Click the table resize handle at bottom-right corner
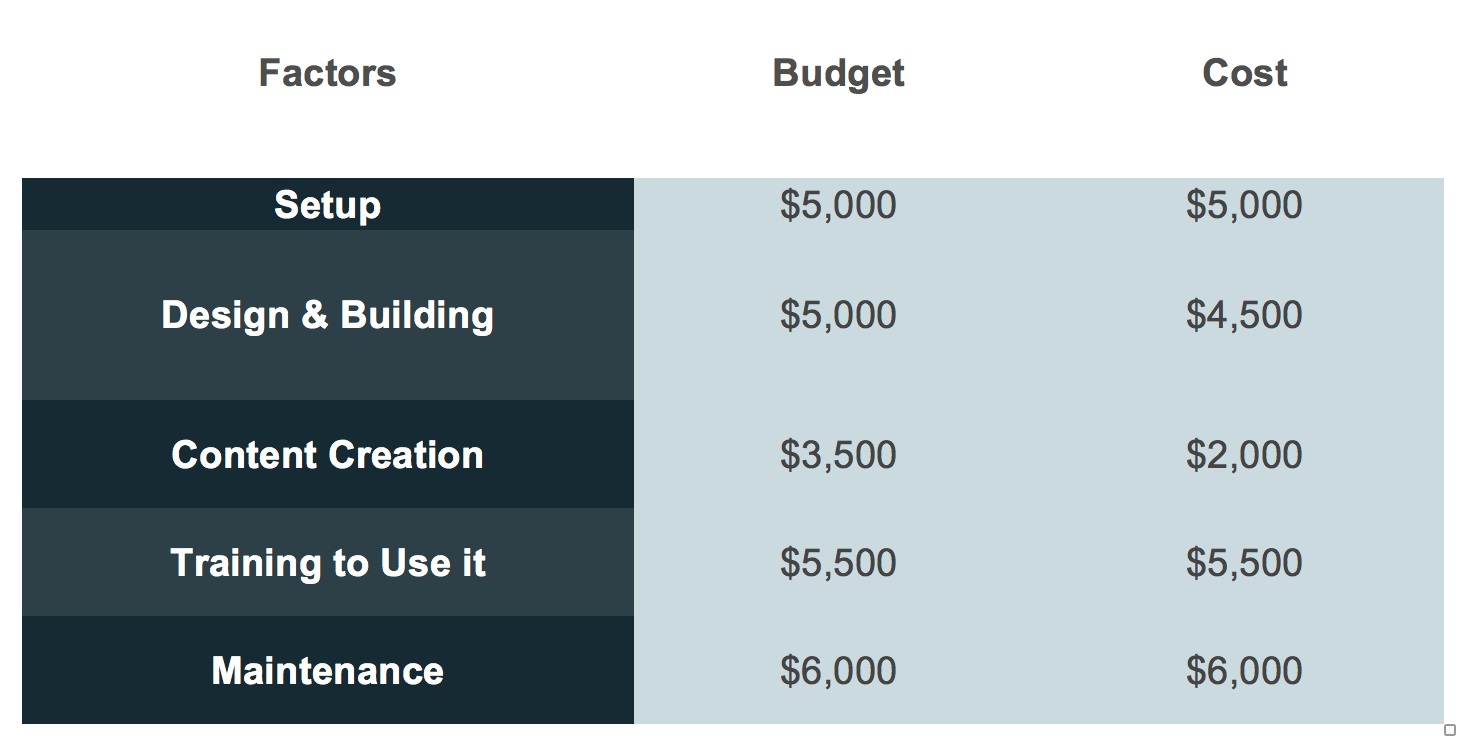The width and height of the screenshot is (1468, 744). 1450,730
